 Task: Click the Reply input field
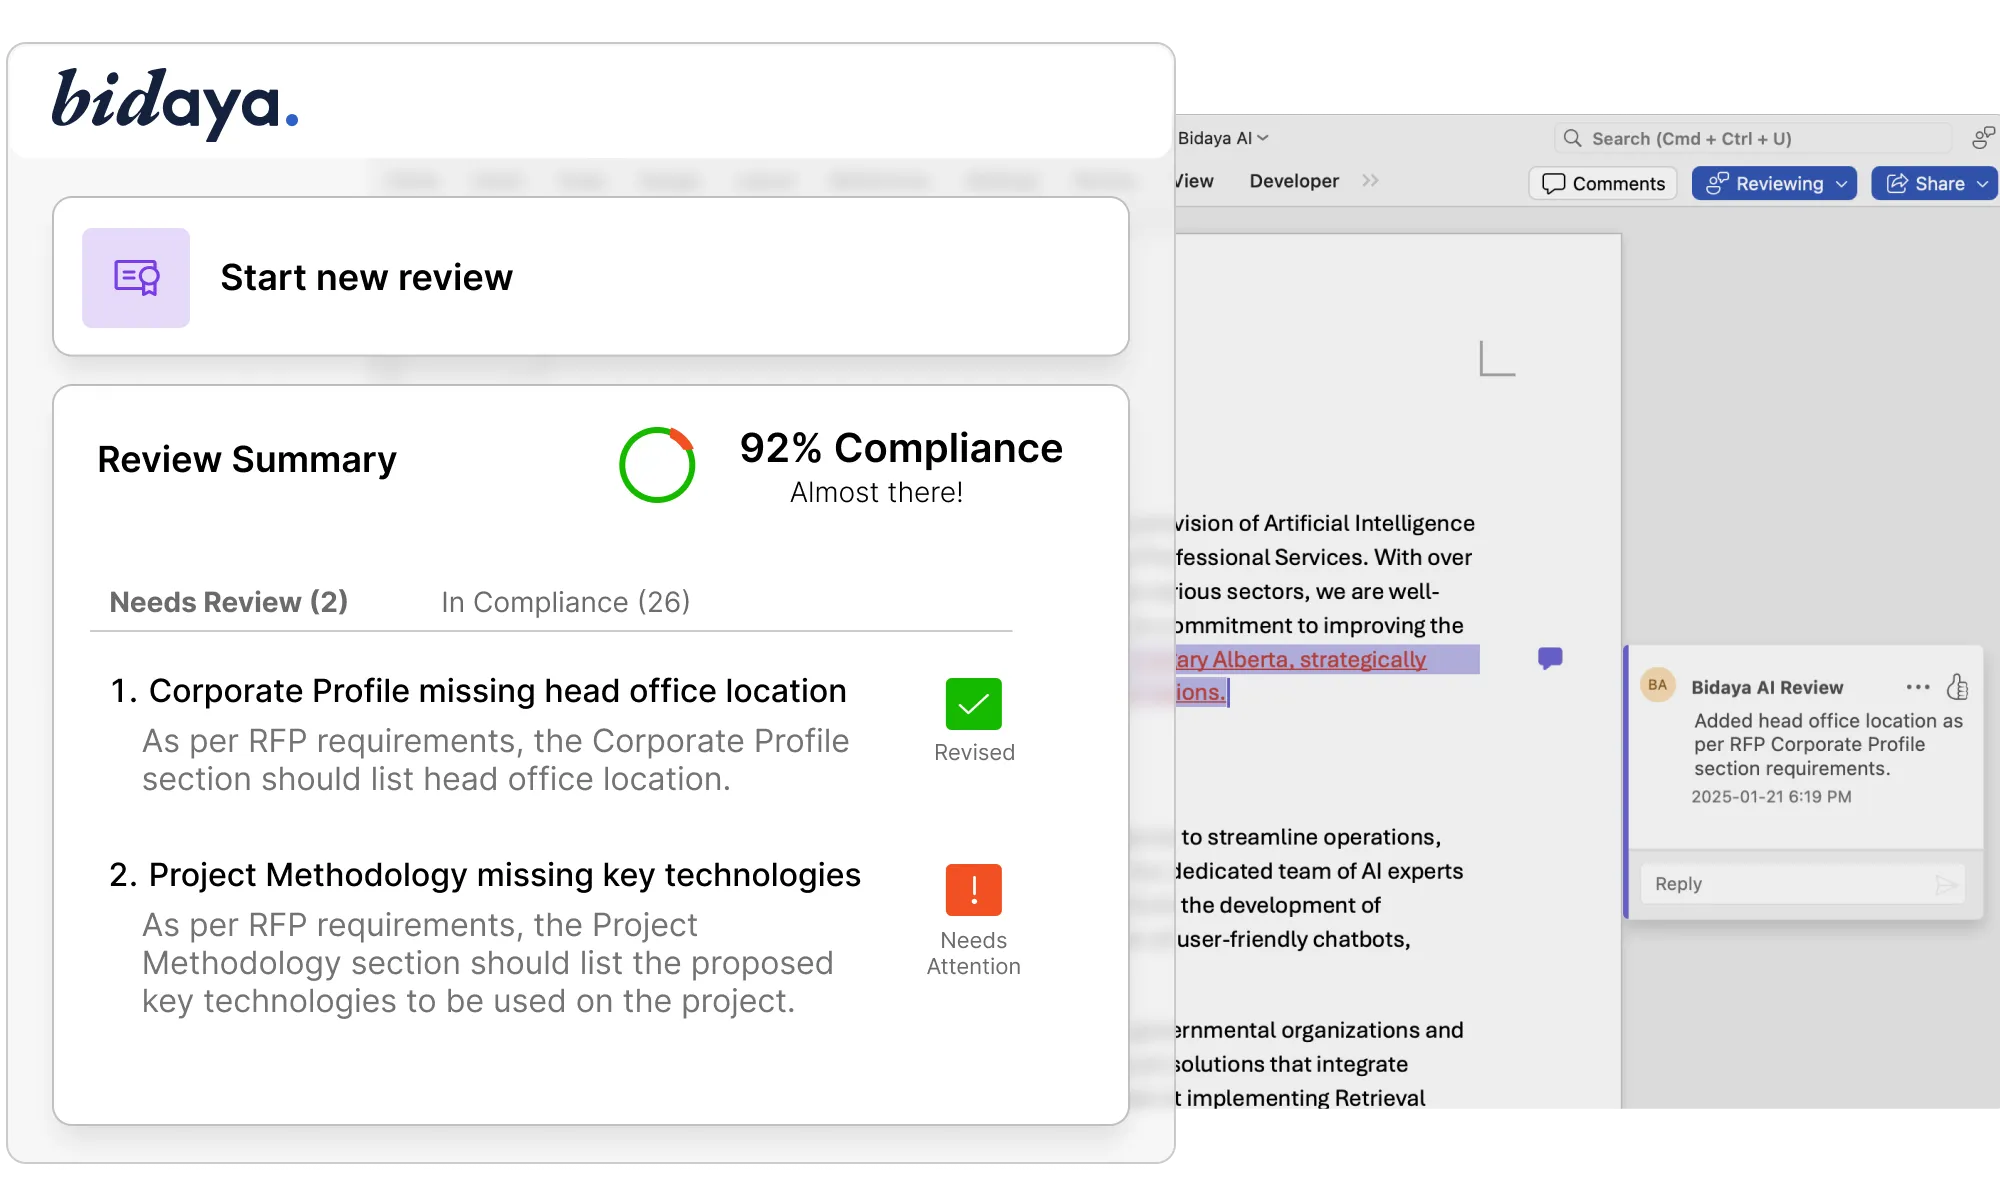tap(1803, 884)
